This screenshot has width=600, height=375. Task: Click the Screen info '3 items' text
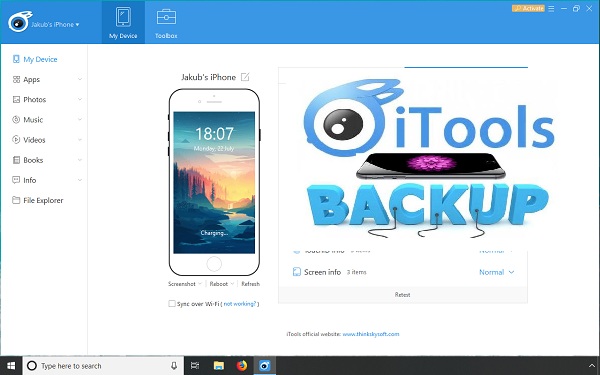357,272
